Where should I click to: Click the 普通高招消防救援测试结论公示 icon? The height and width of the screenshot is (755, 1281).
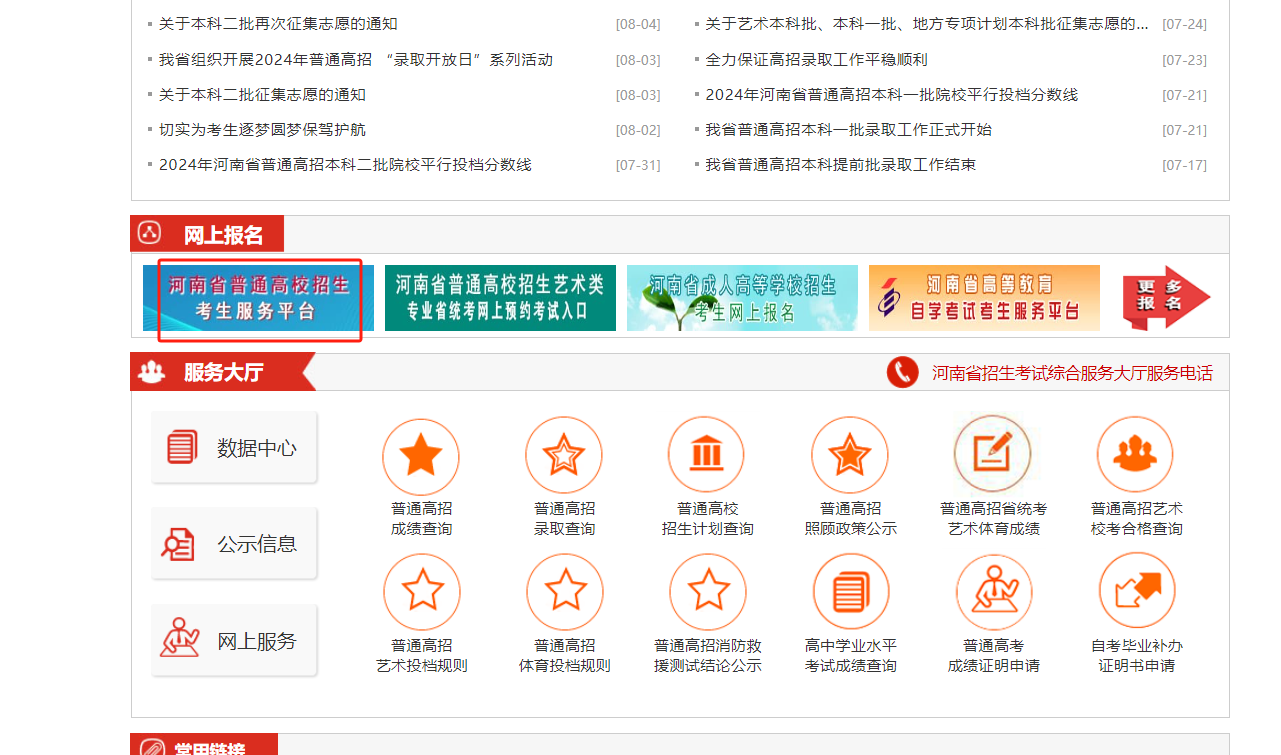coord(707,592)
